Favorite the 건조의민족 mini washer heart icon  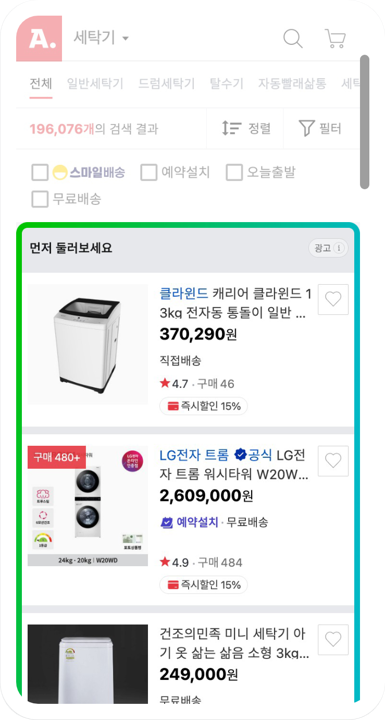point(333,639)
